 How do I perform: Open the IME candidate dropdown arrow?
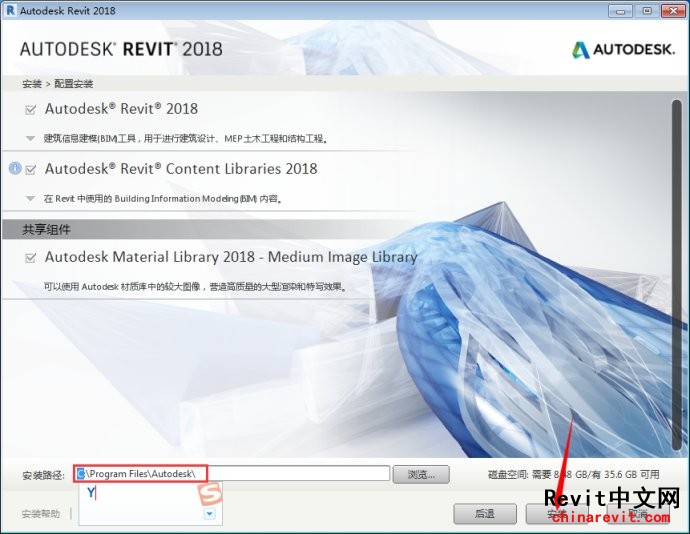pyautogui.click(x=209, y=514)
